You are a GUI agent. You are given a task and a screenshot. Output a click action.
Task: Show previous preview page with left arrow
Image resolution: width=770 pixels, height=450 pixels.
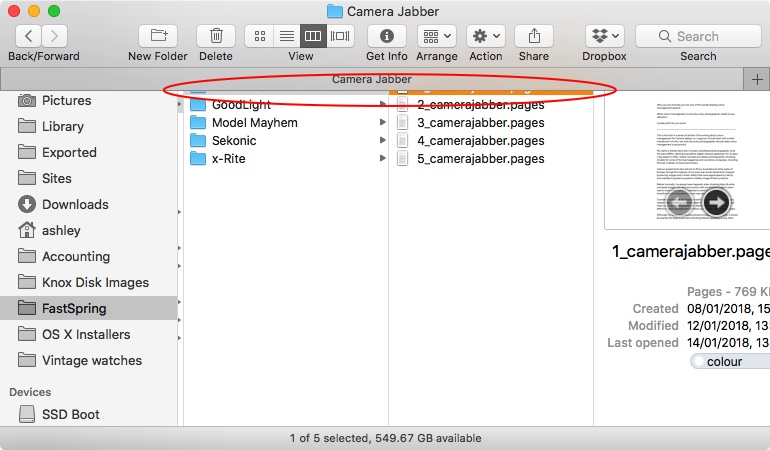point(680,202)
